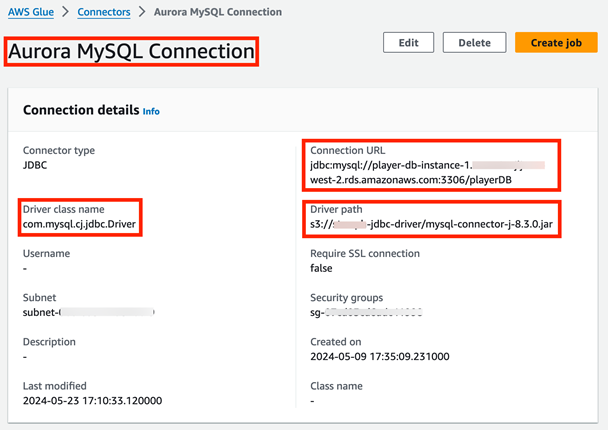
Task: Select the Aurora MySQL Connection page heading
Action: tap(131, 51)
